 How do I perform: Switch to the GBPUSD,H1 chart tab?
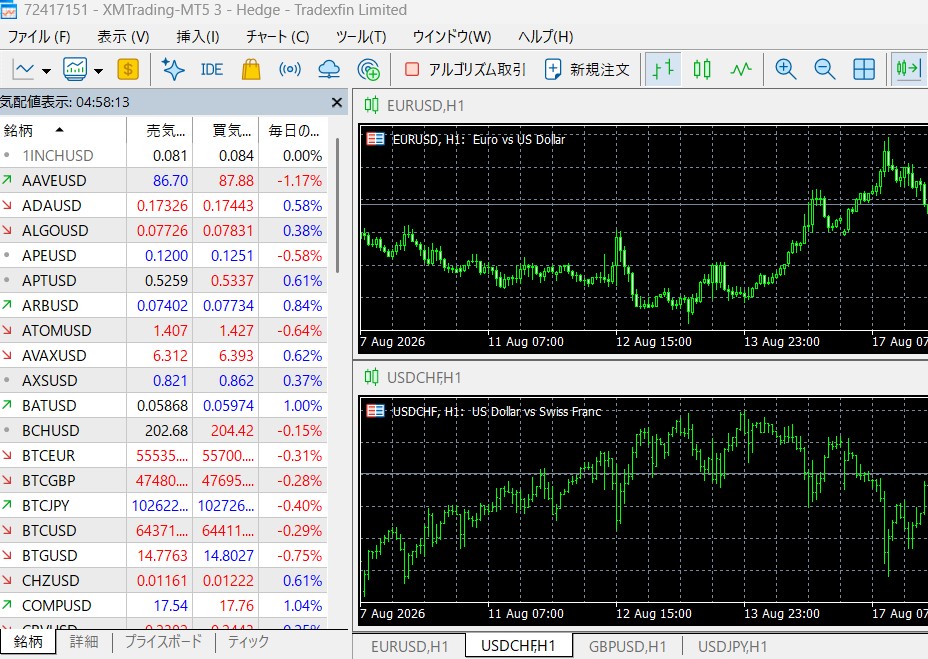point(627,647)
